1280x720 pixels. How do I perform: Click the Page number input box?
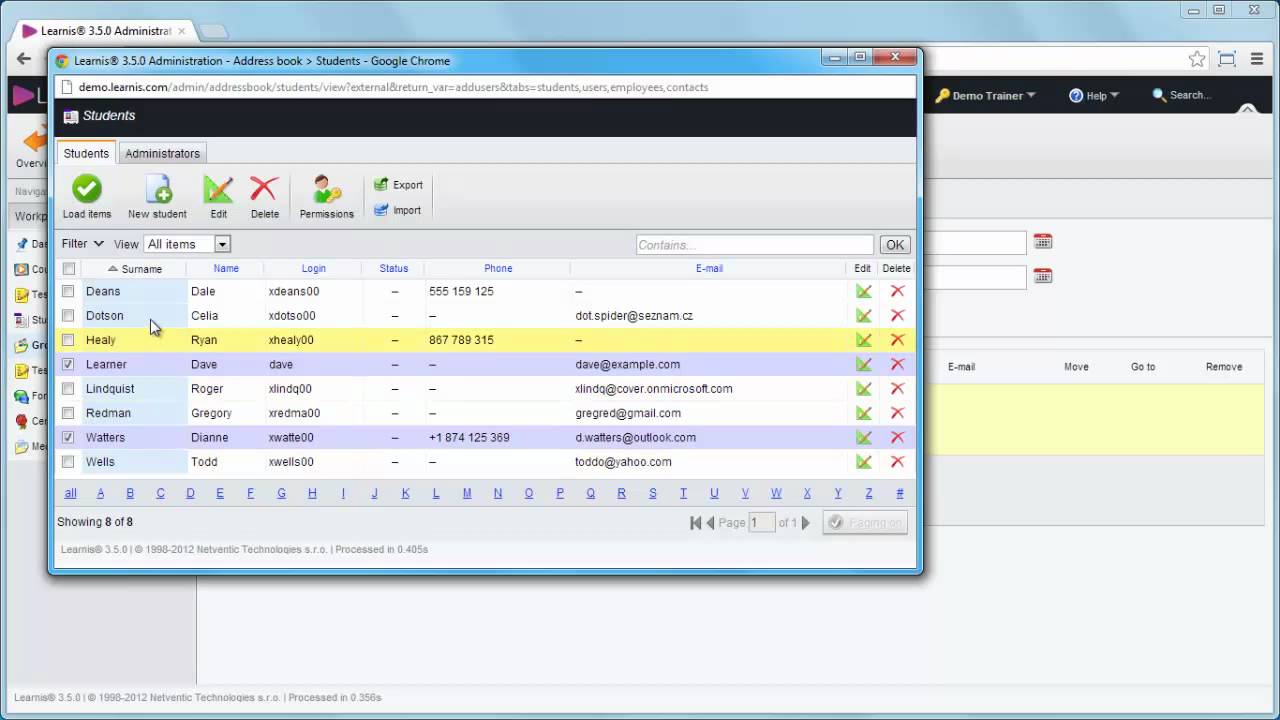(x=762, y=522)
